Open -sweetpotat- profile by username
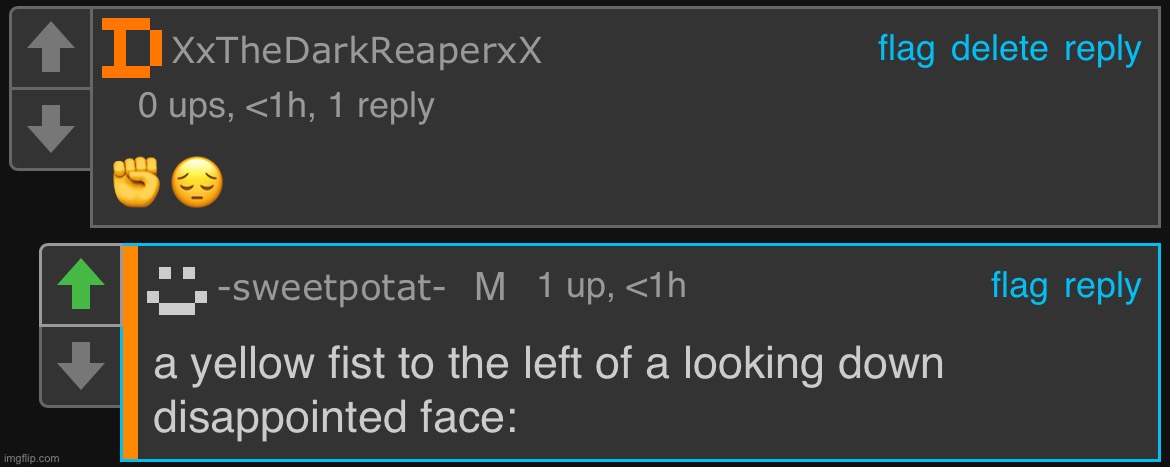1170x467 pixels. (x=332, y=288)
